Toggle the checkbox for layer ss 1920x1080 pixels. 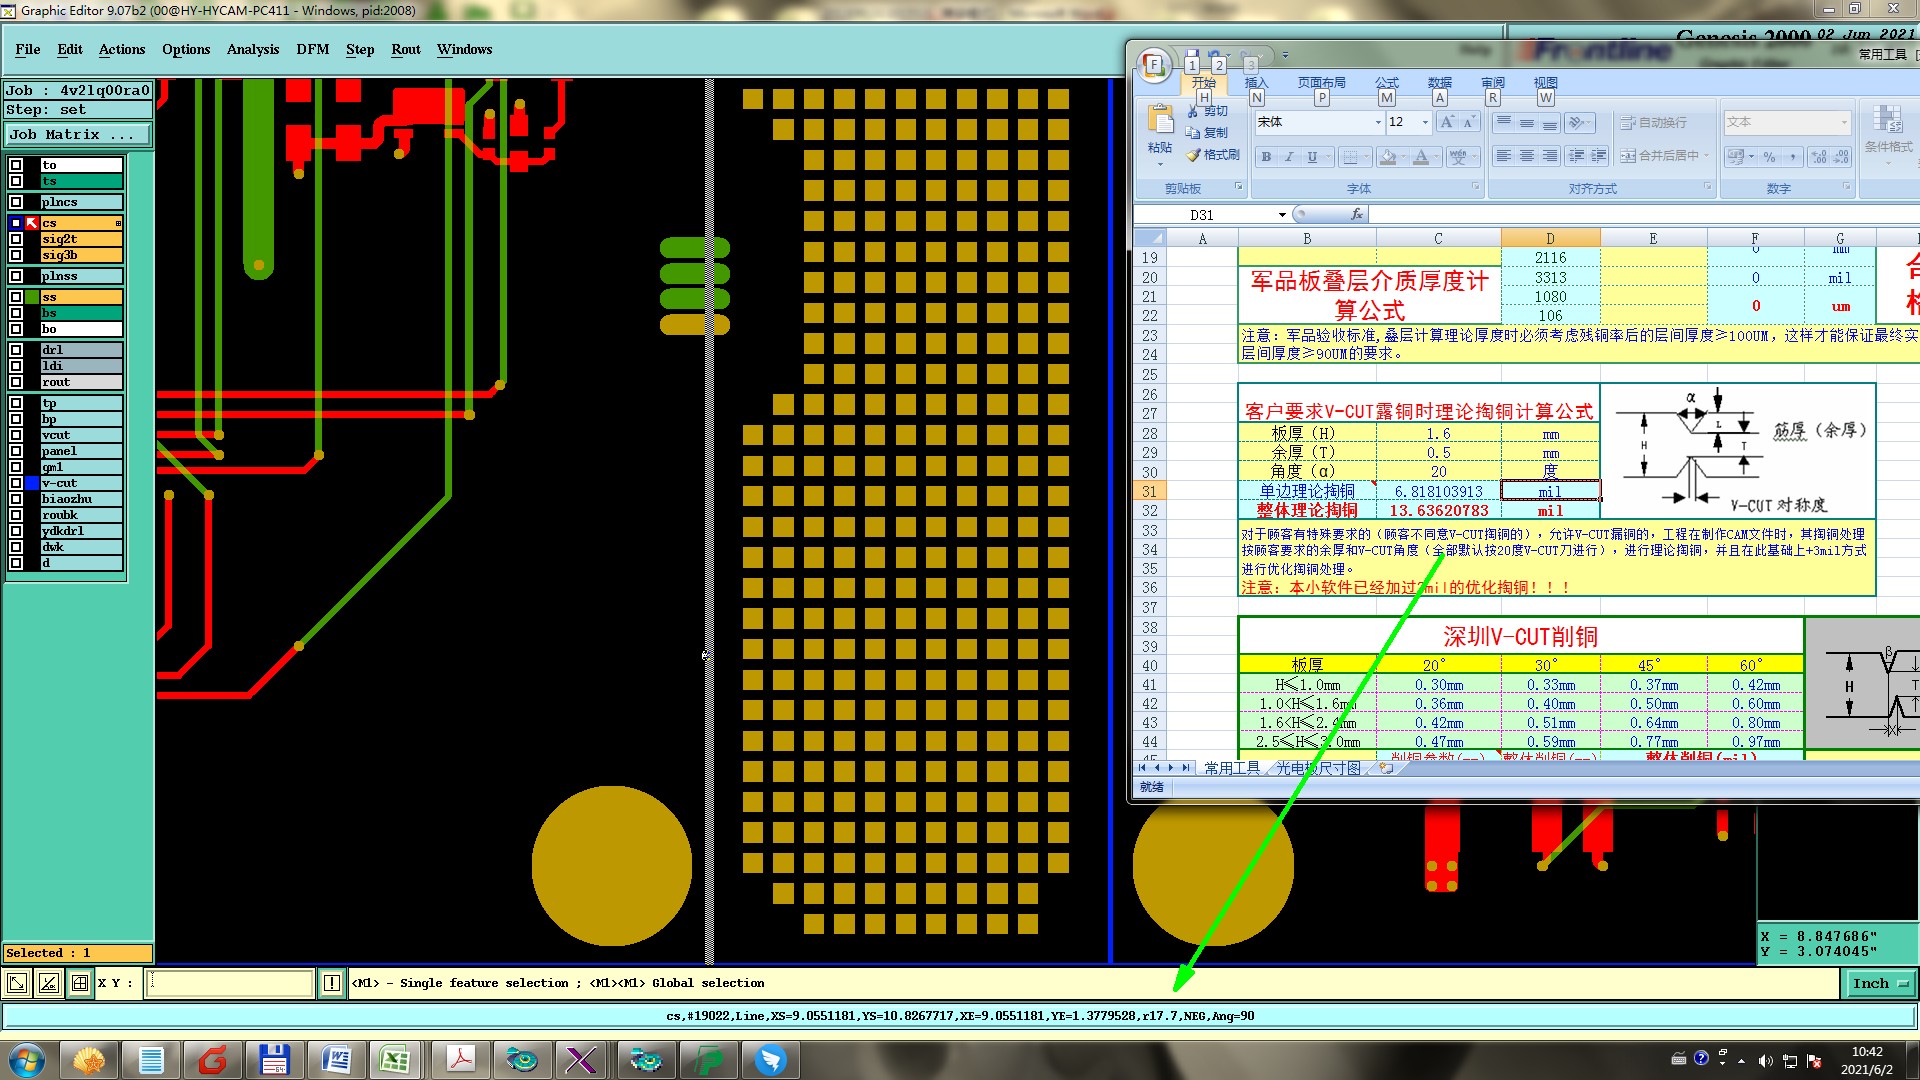(x=16, y=297)
